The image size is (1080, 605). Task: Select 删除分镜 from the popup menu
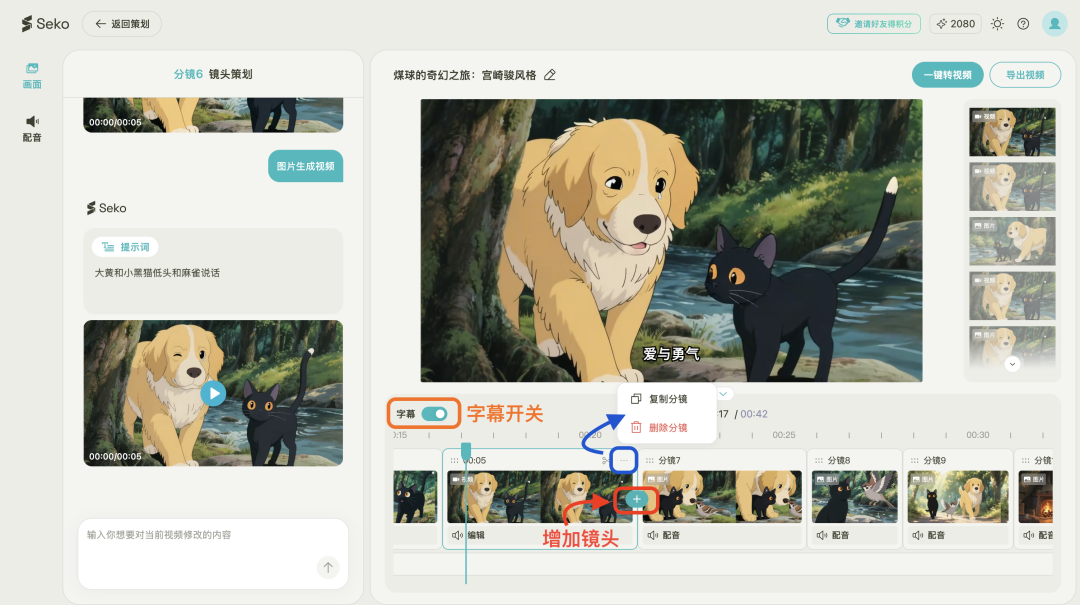pyautogui.click(x=660, y=427)
